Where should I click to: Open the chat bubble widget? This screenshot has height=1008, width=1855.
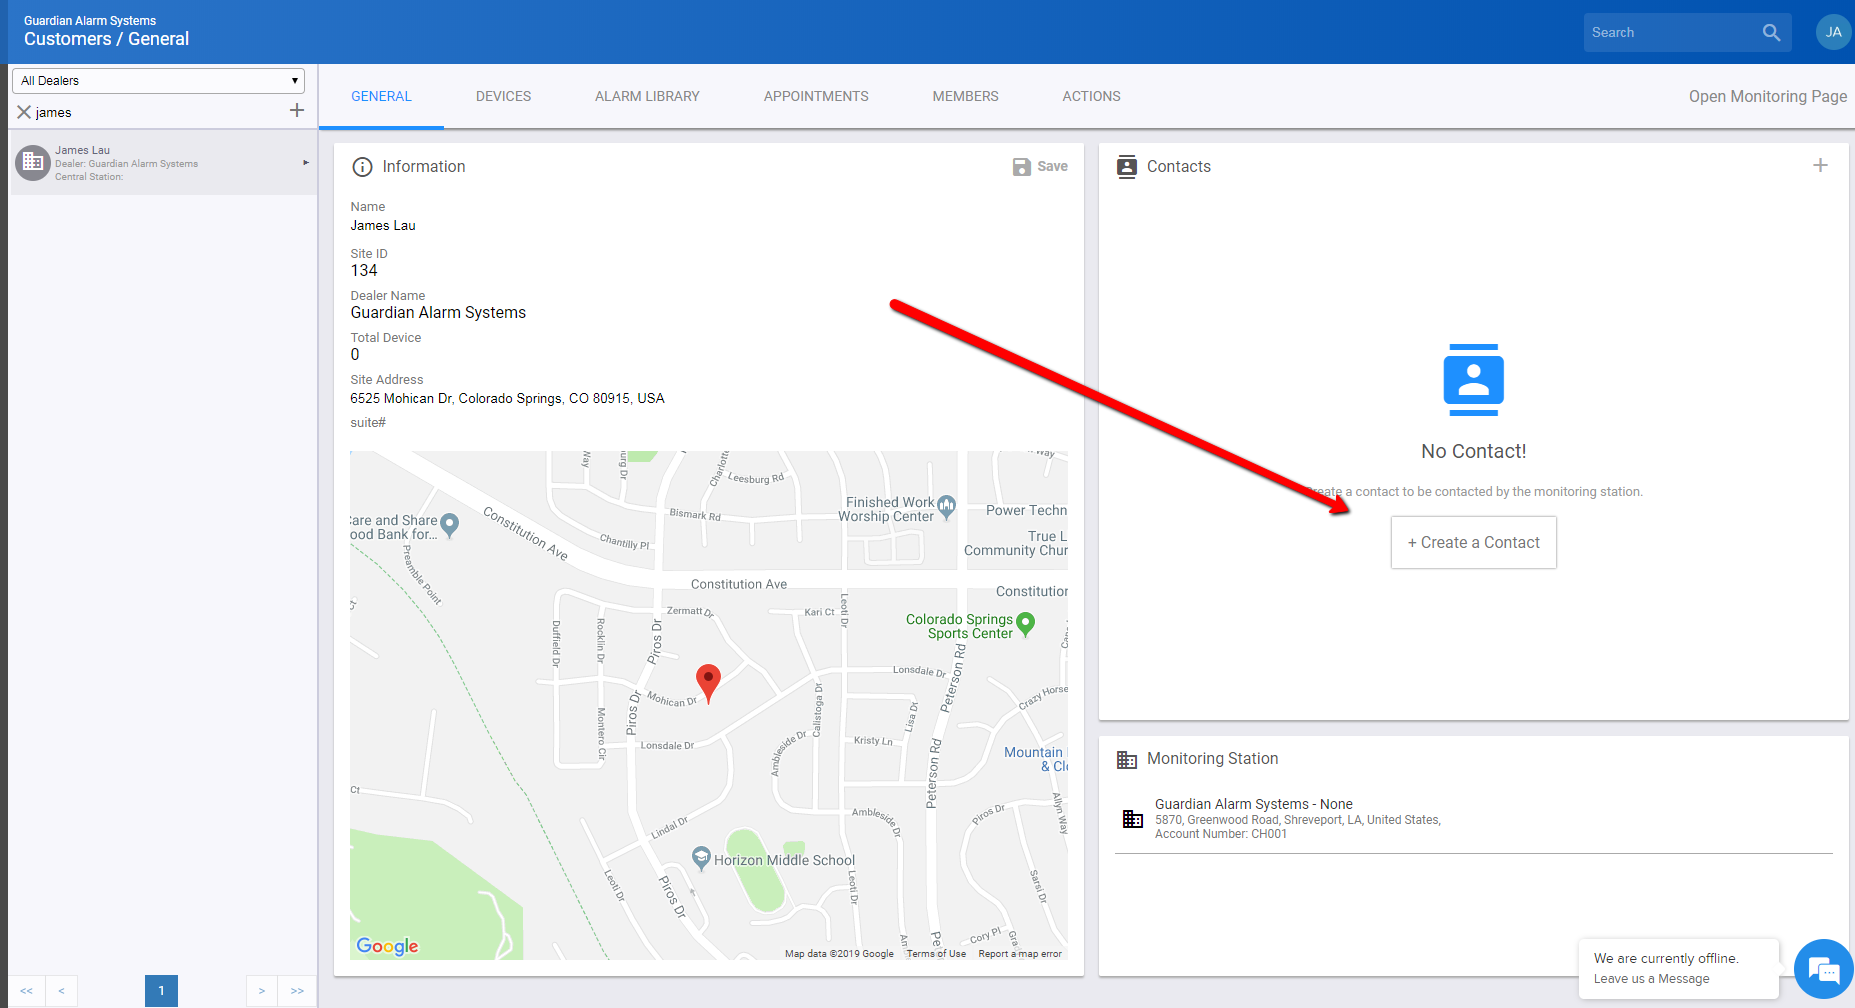click(1823, 969)
